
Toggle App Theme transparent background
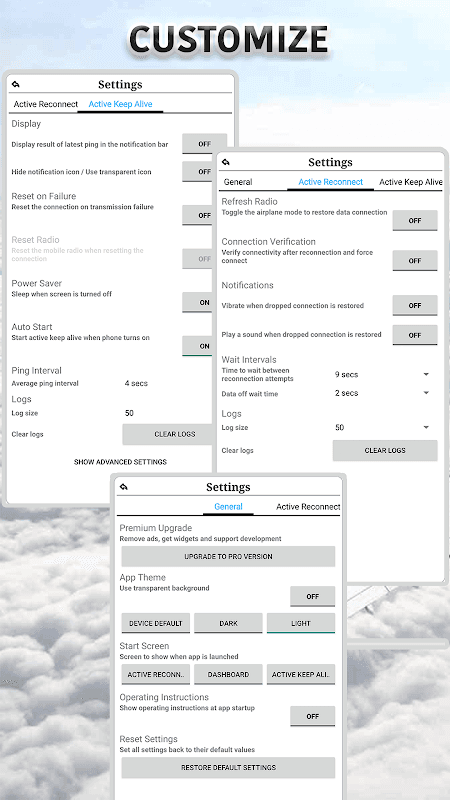[x=313, y=596]
